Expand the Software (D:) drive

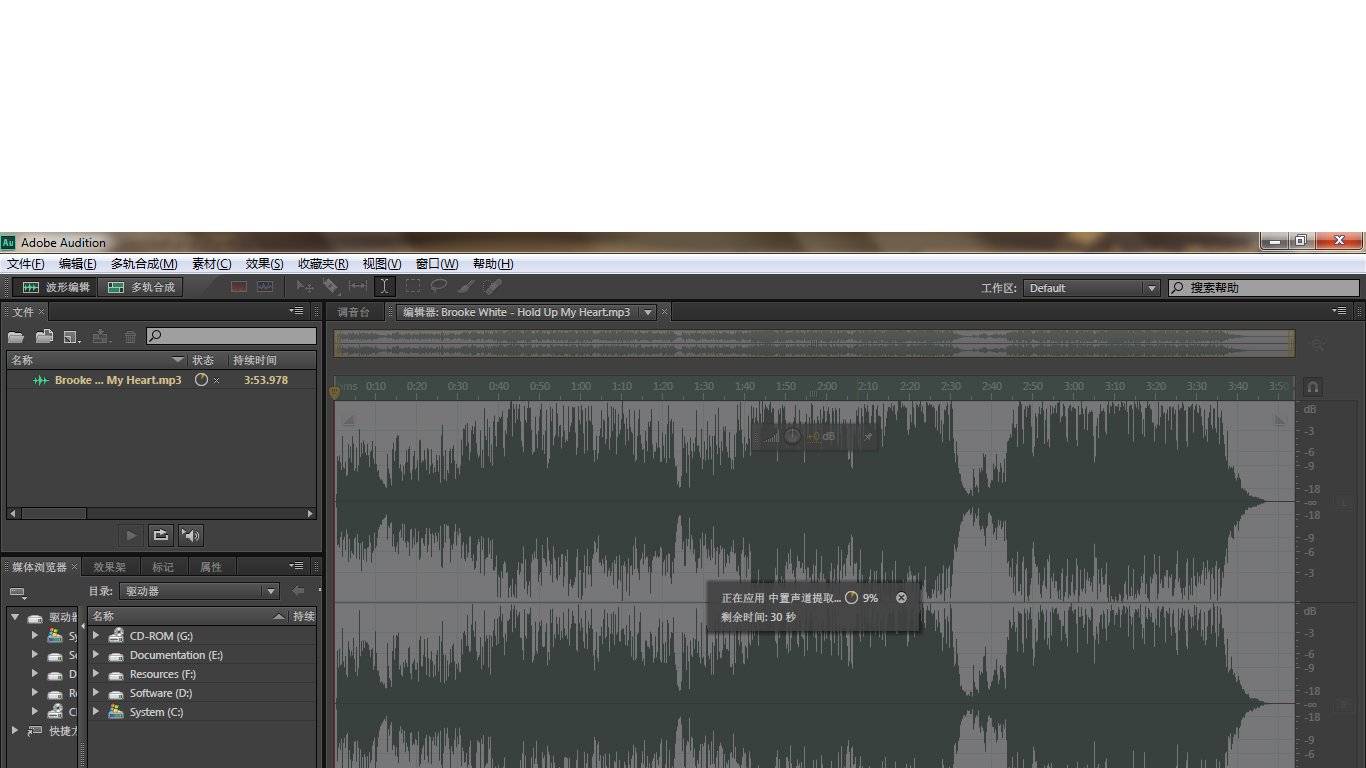pyautogui.click(x=96, y=693)
